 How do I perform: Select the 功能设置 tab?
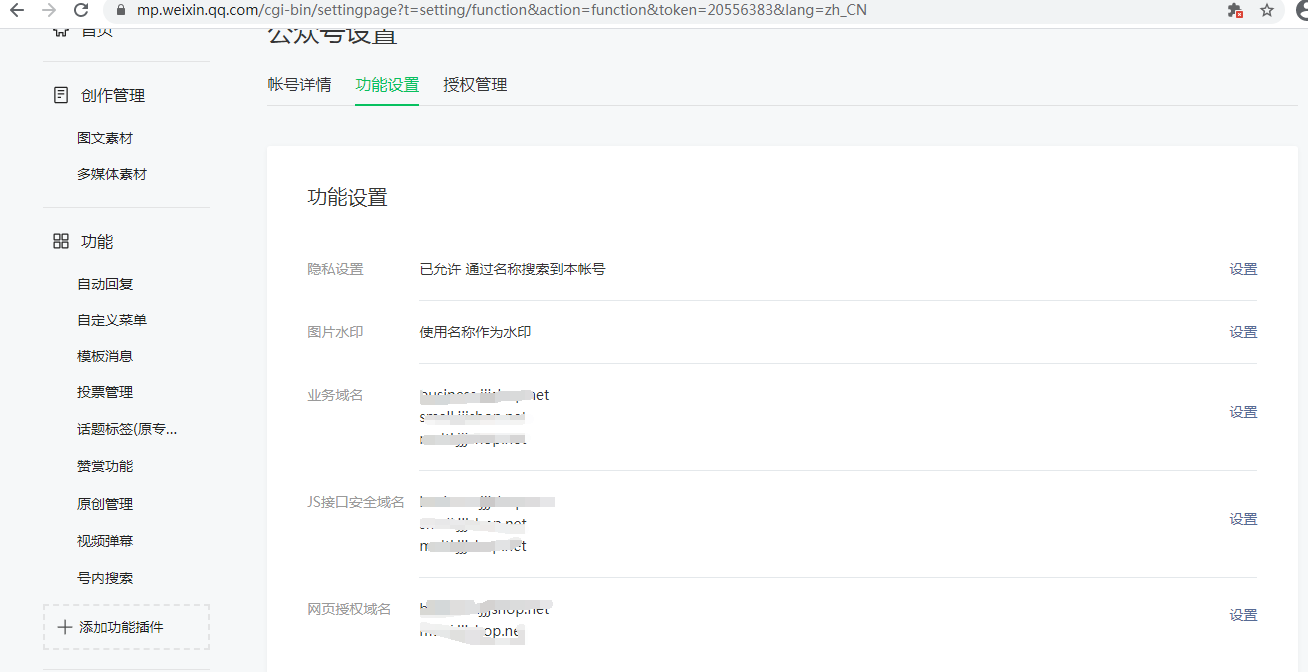point(387,85)
